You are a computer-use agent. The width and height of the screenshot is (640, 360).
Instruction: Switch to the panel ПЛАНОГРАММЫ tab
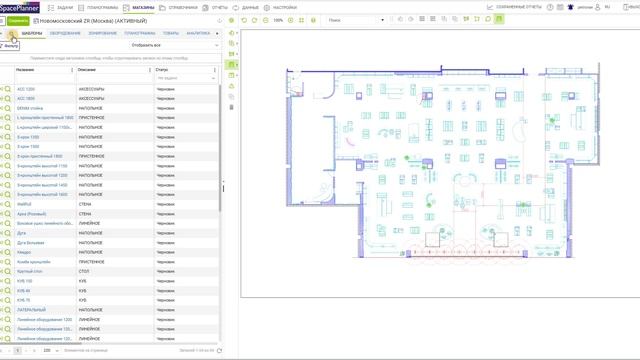tap(140, 33)
